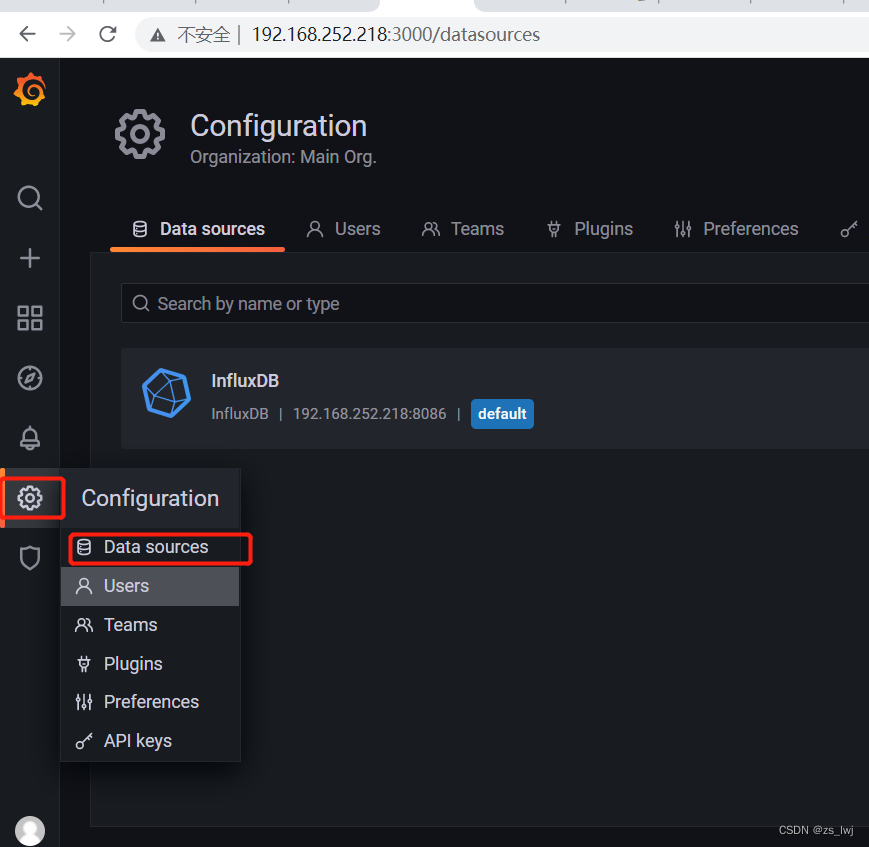
Task: Open Dashboards four-squares icon in sidebar
Action: pos(30,318)
